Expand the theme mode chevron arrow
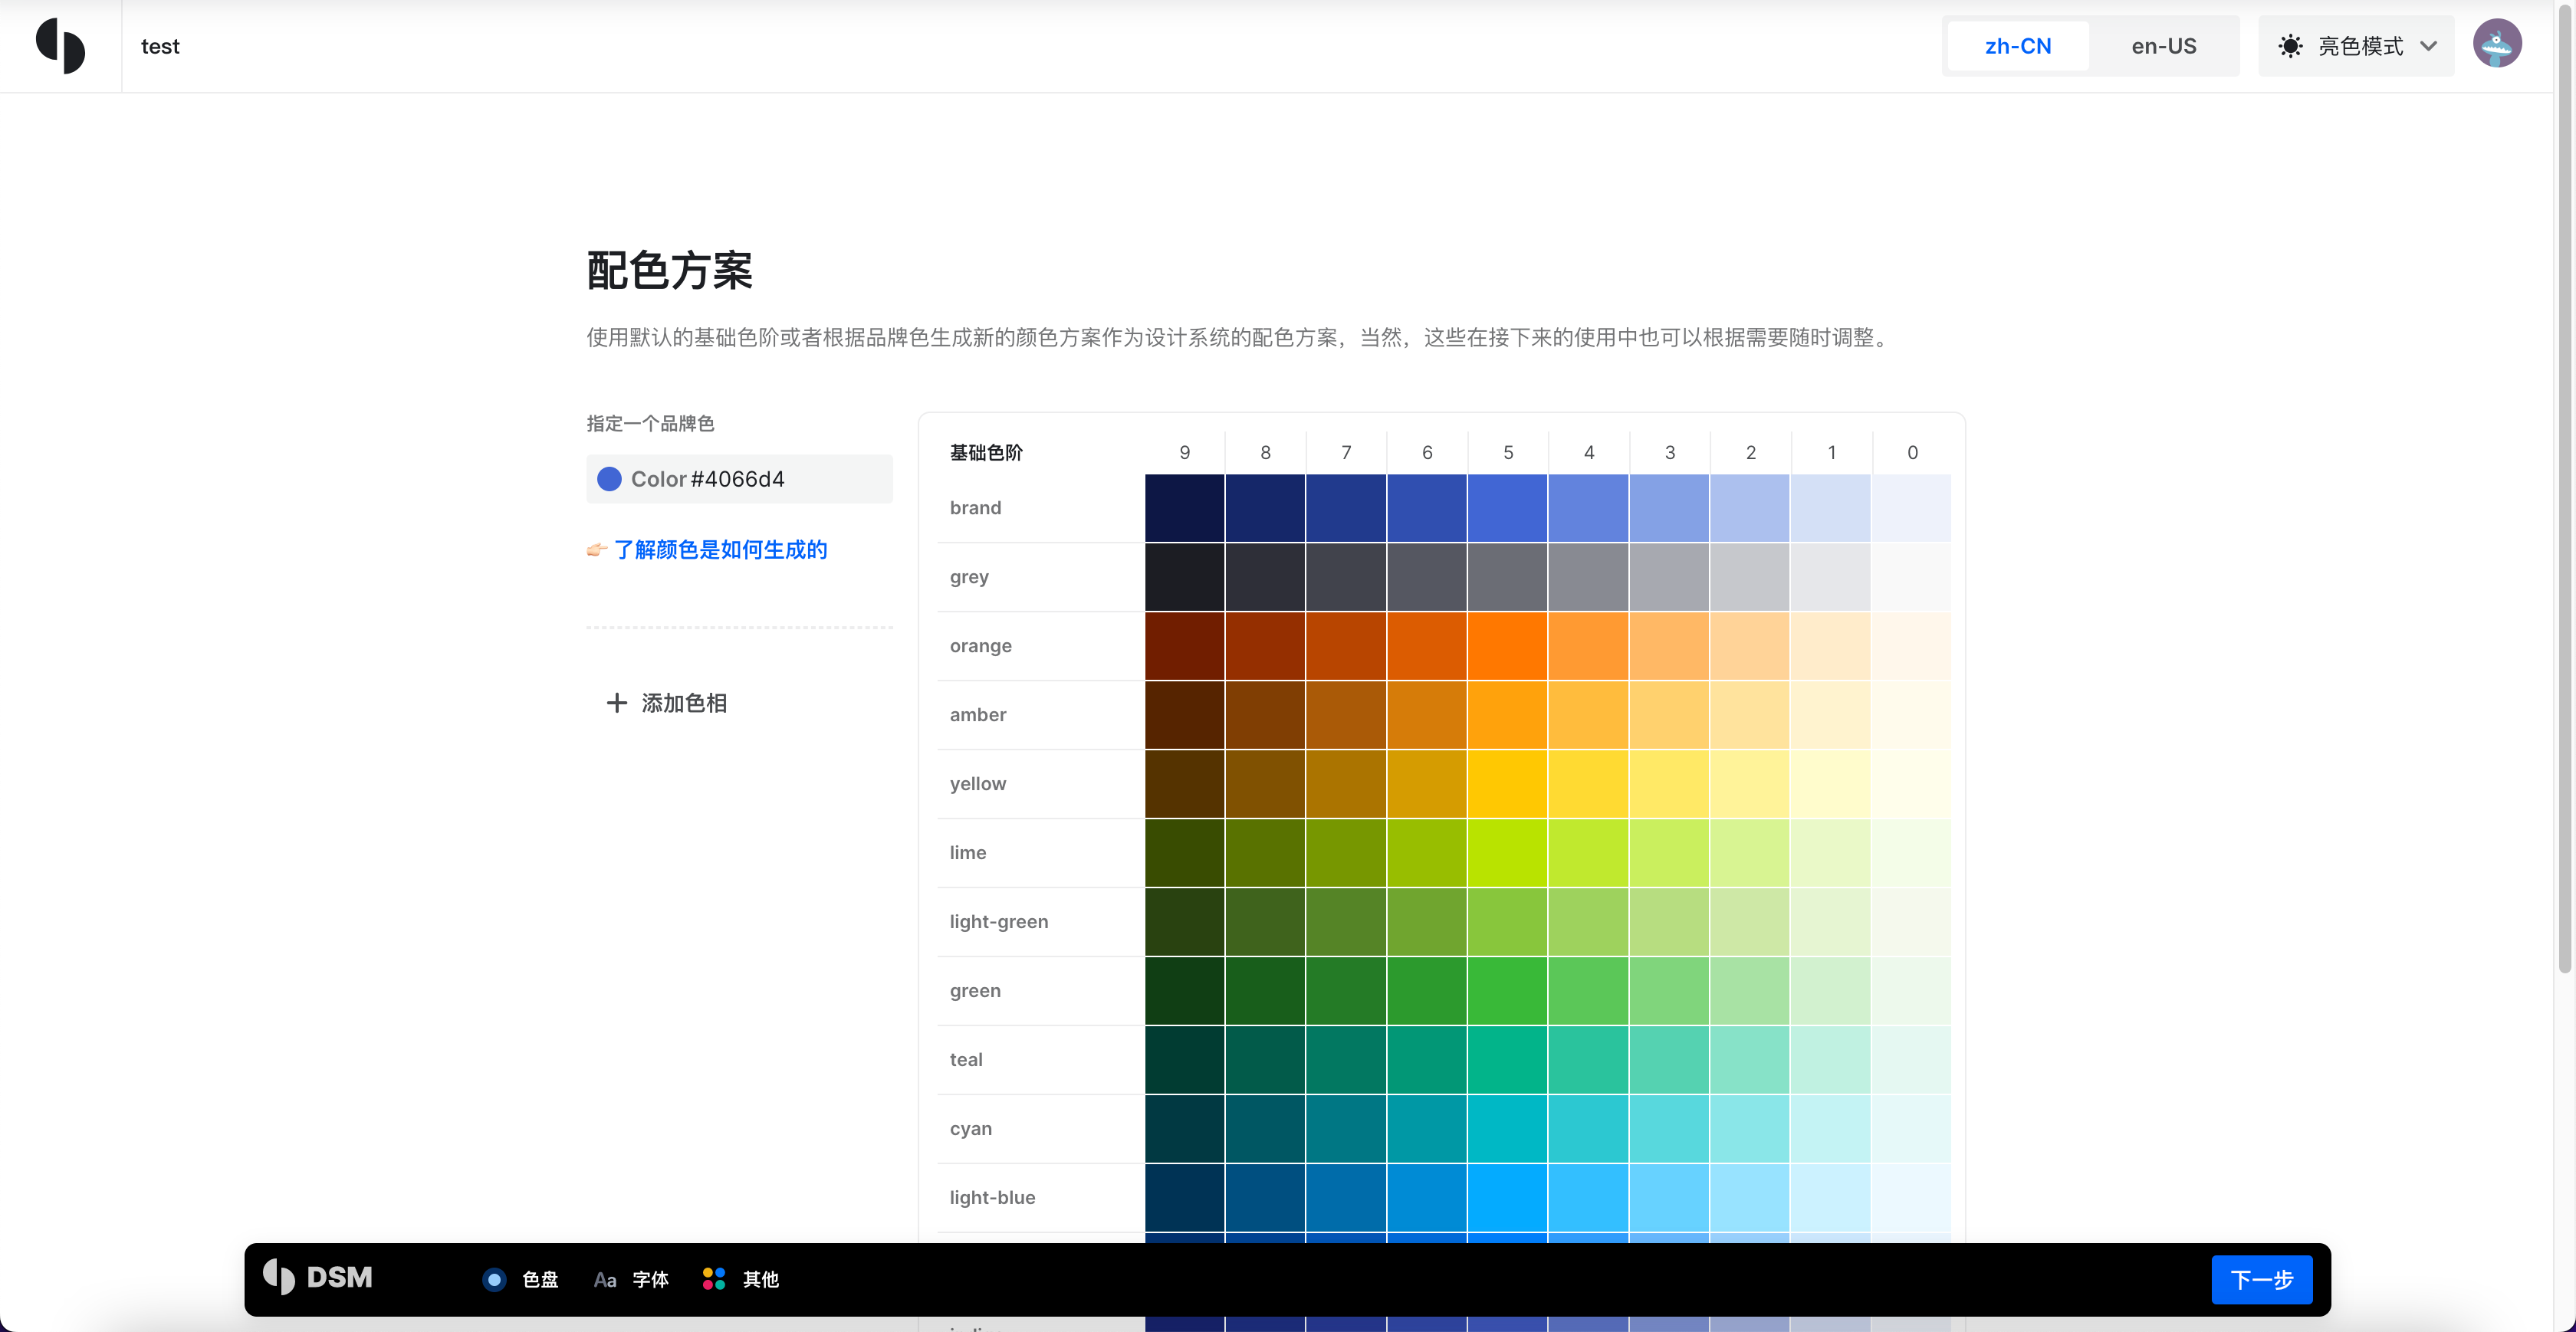Screen dimensions: 2576x1332 pyautogui.click(x=2429, y=46)
